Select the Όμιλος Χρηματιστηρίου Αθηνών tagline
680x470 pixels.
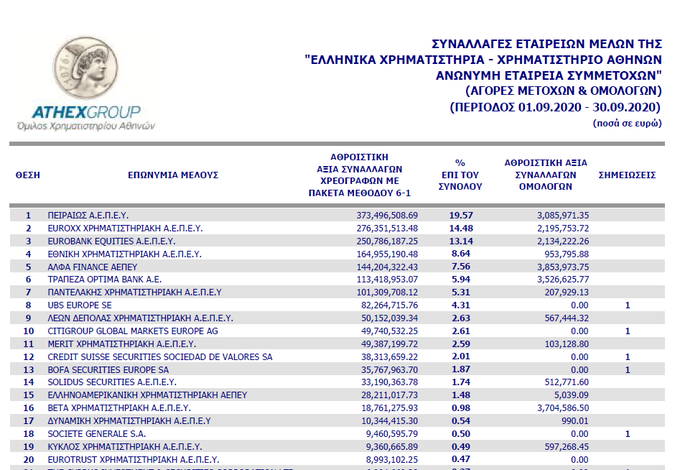pyautogui.click(x=86, y=126)
